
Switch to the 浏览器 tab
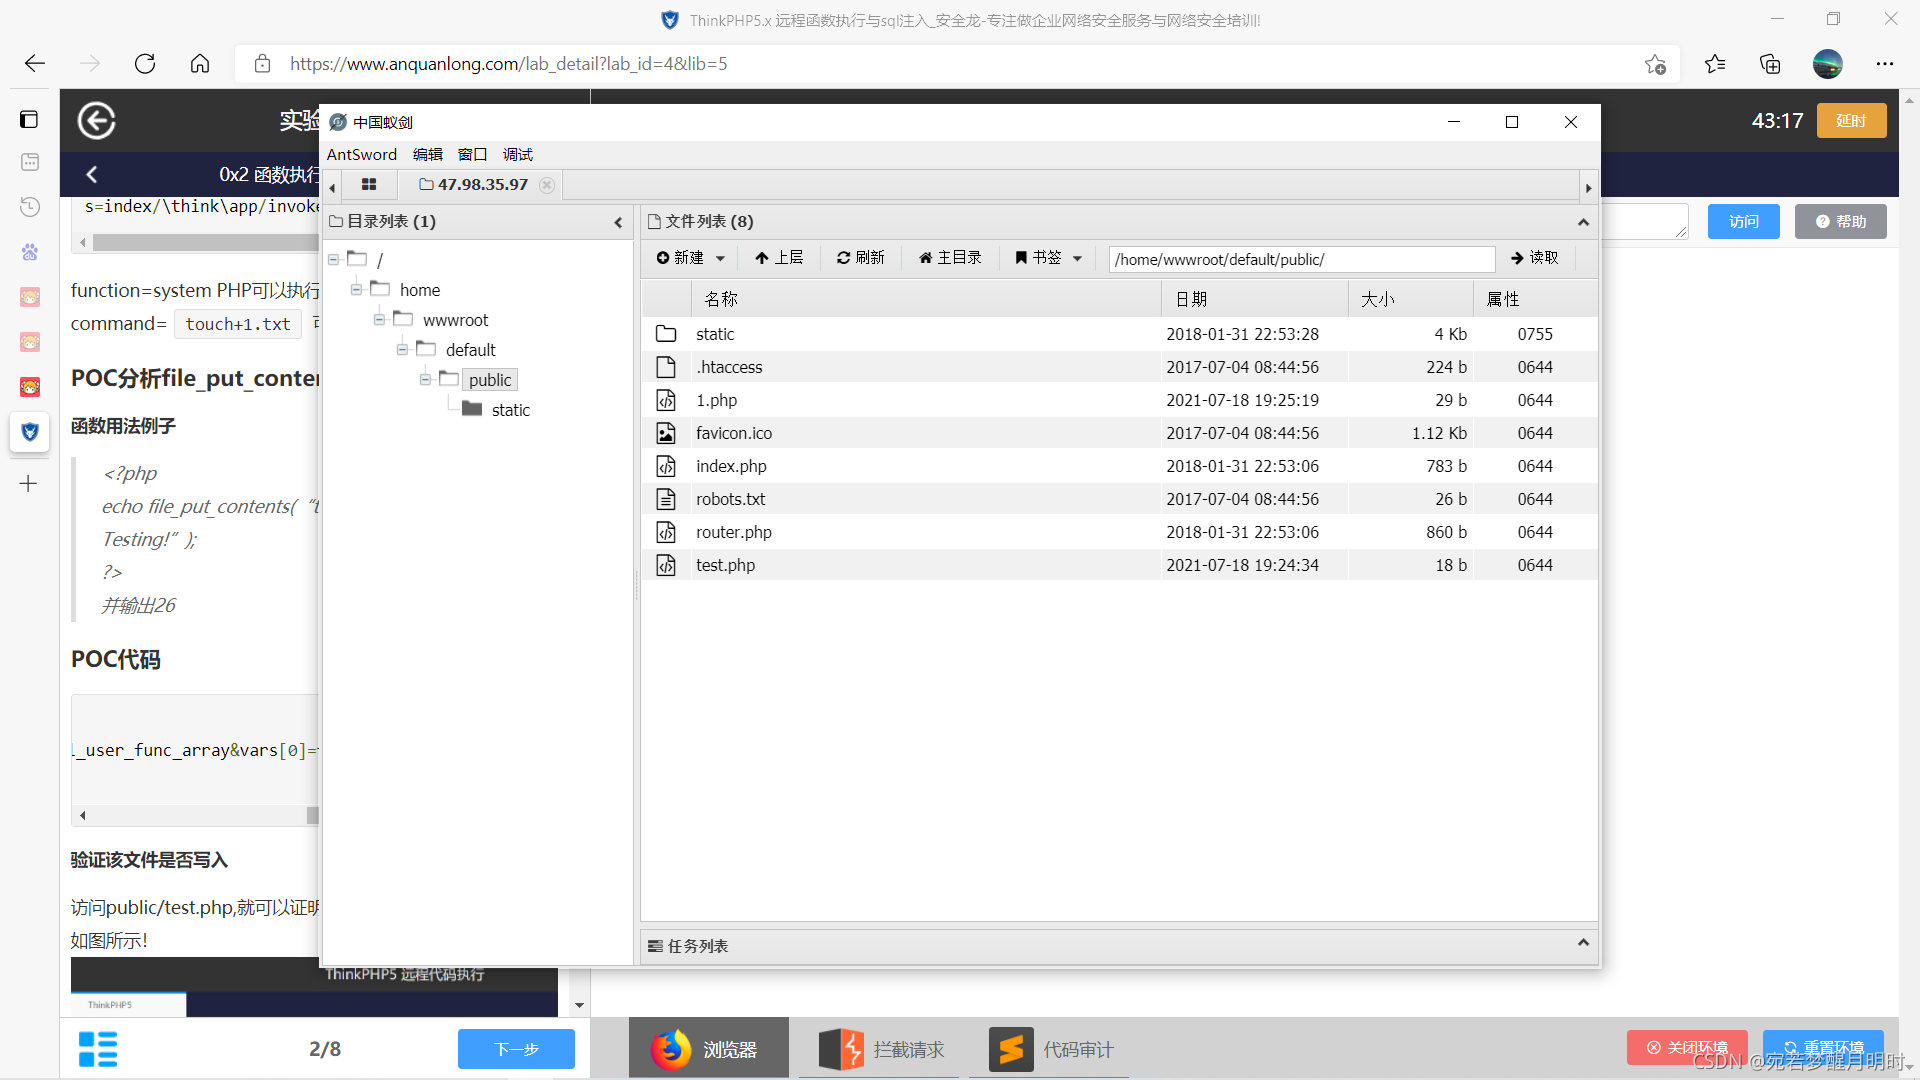click(709, 1049)
